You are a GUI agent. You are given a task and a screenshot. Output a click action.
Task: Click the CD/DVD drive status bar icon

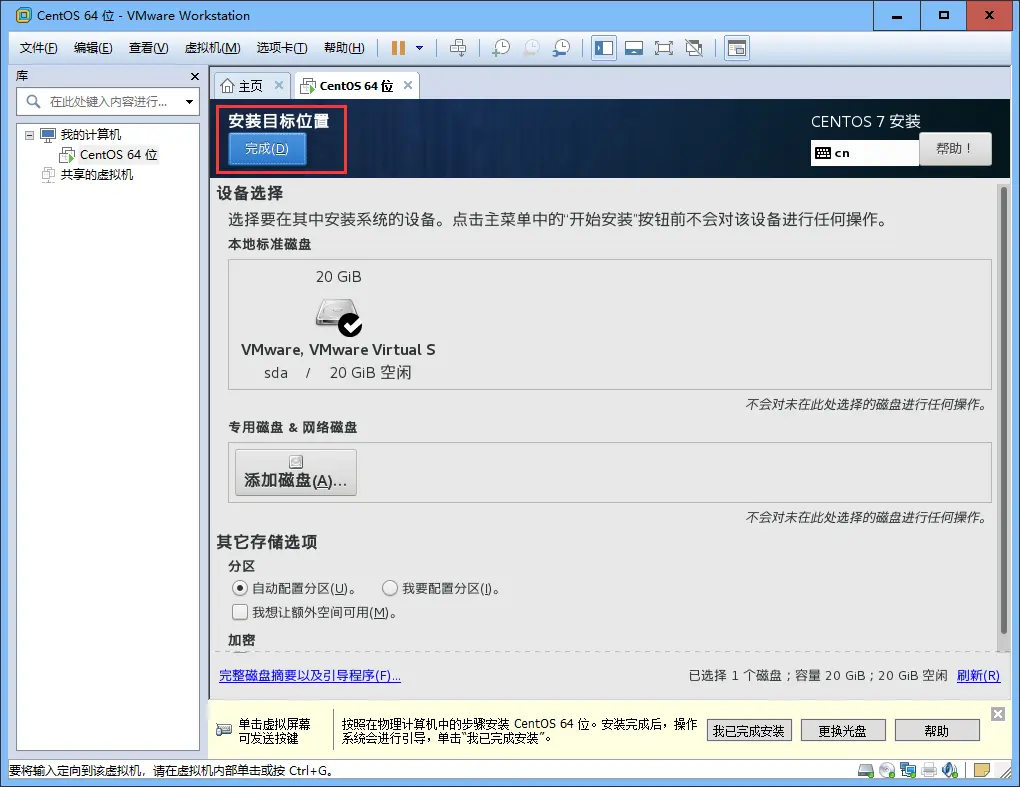click(x=887, y=771)
